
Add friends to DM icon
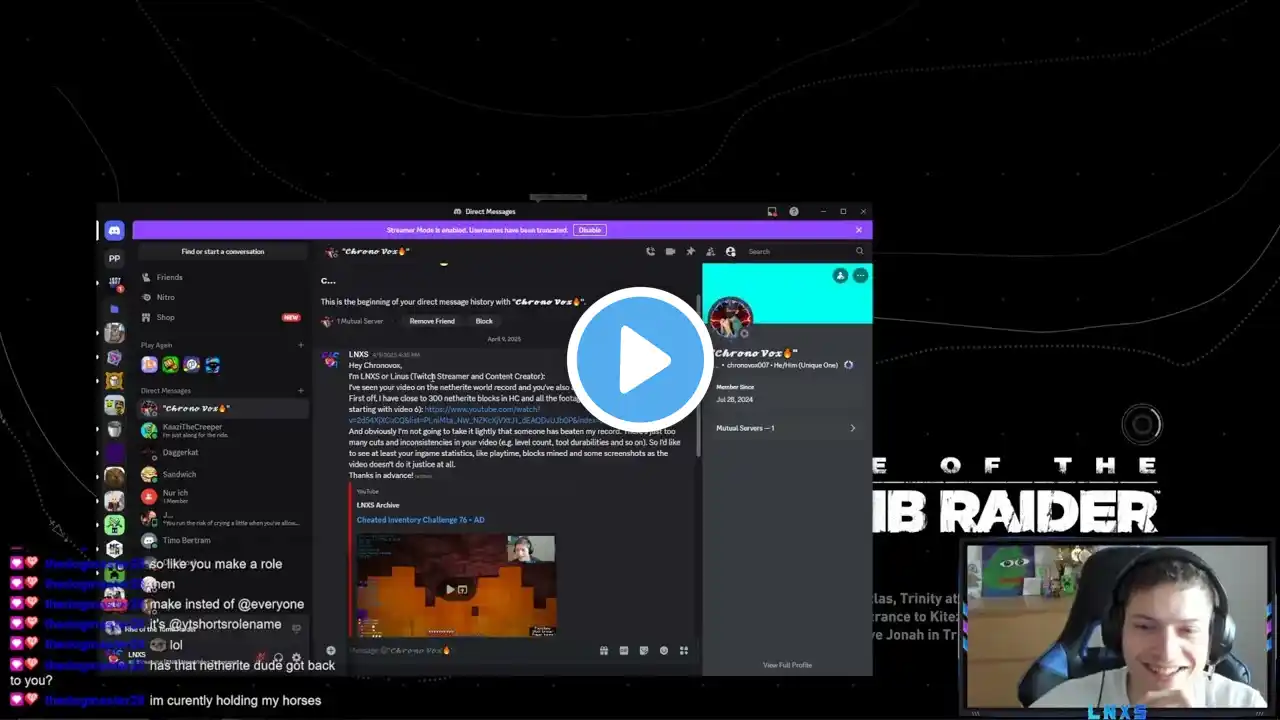click(x=710, y=252)
